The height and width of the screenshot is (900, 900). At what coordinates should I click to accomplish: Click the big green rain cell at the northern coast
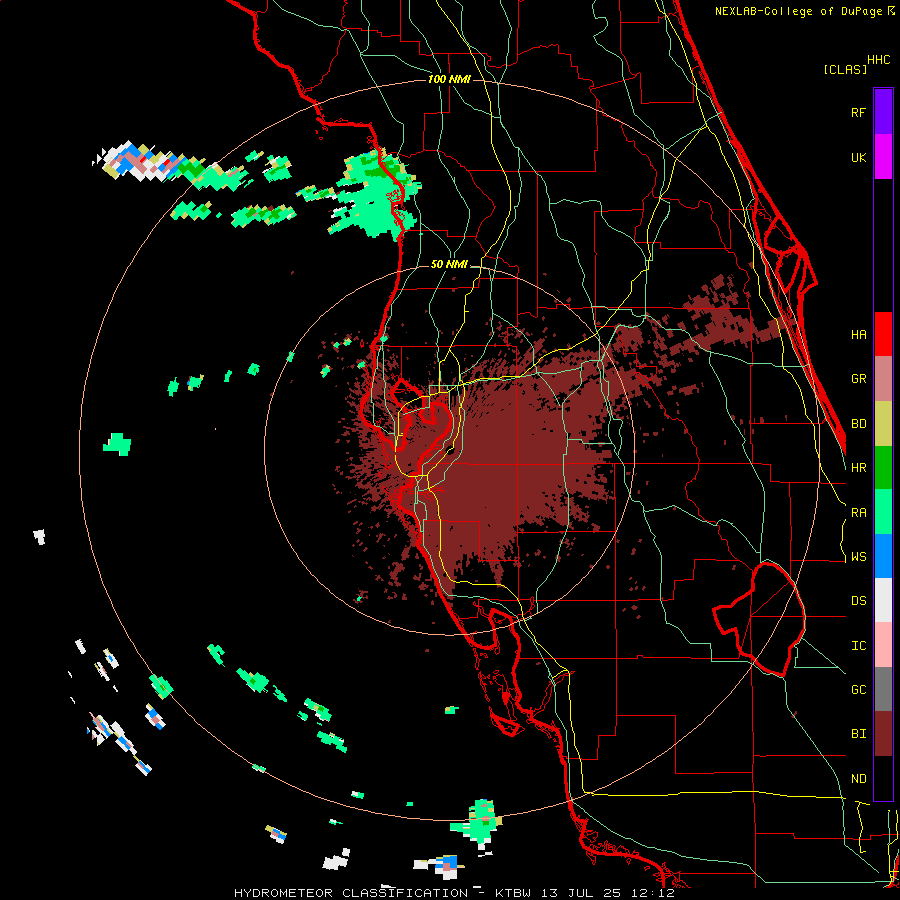click(376, 194)
